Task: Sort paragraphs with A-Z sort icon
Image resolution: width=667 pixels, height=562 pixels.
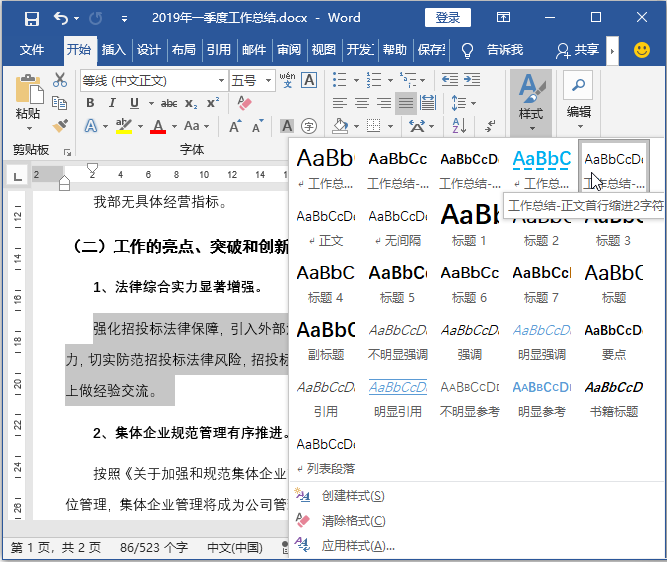Action: coord(459,126)
